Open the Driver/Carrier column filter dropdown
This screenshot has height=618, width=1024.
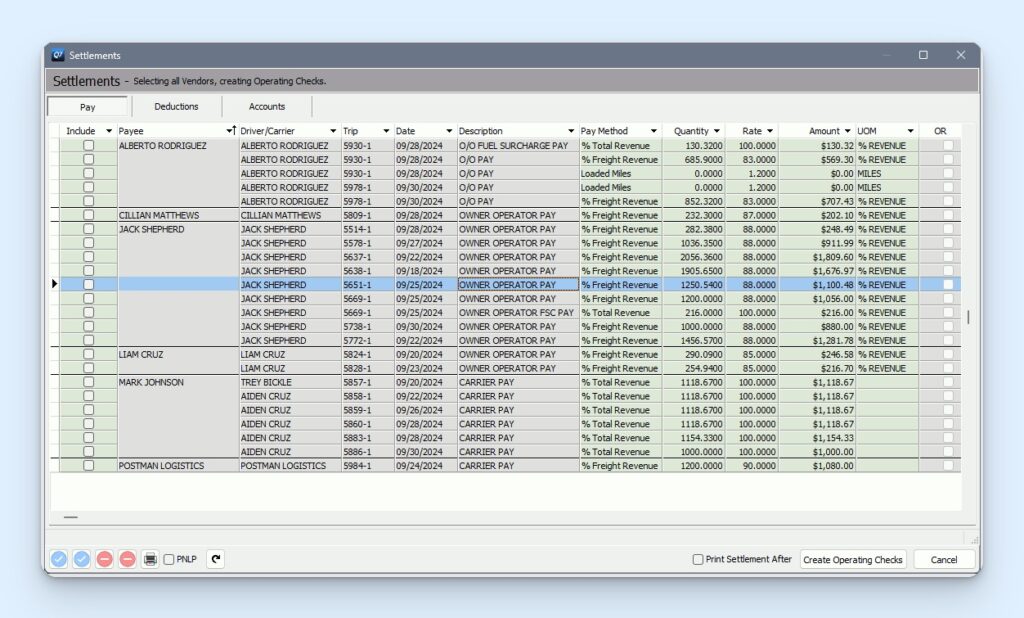(333, 131)
